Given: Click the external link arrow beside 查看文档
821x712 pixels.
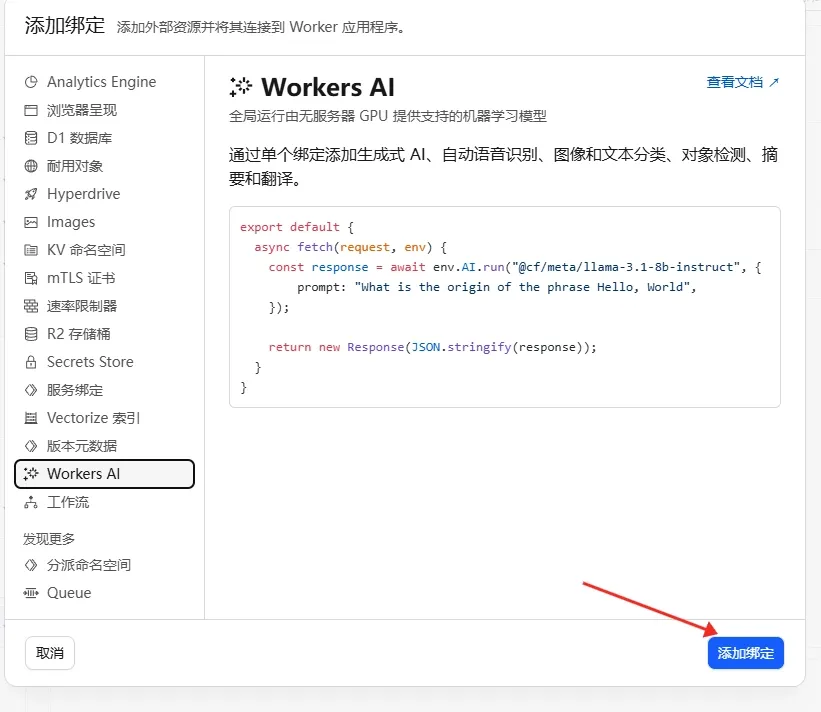Looking at the screenshot, I should 774,82.
